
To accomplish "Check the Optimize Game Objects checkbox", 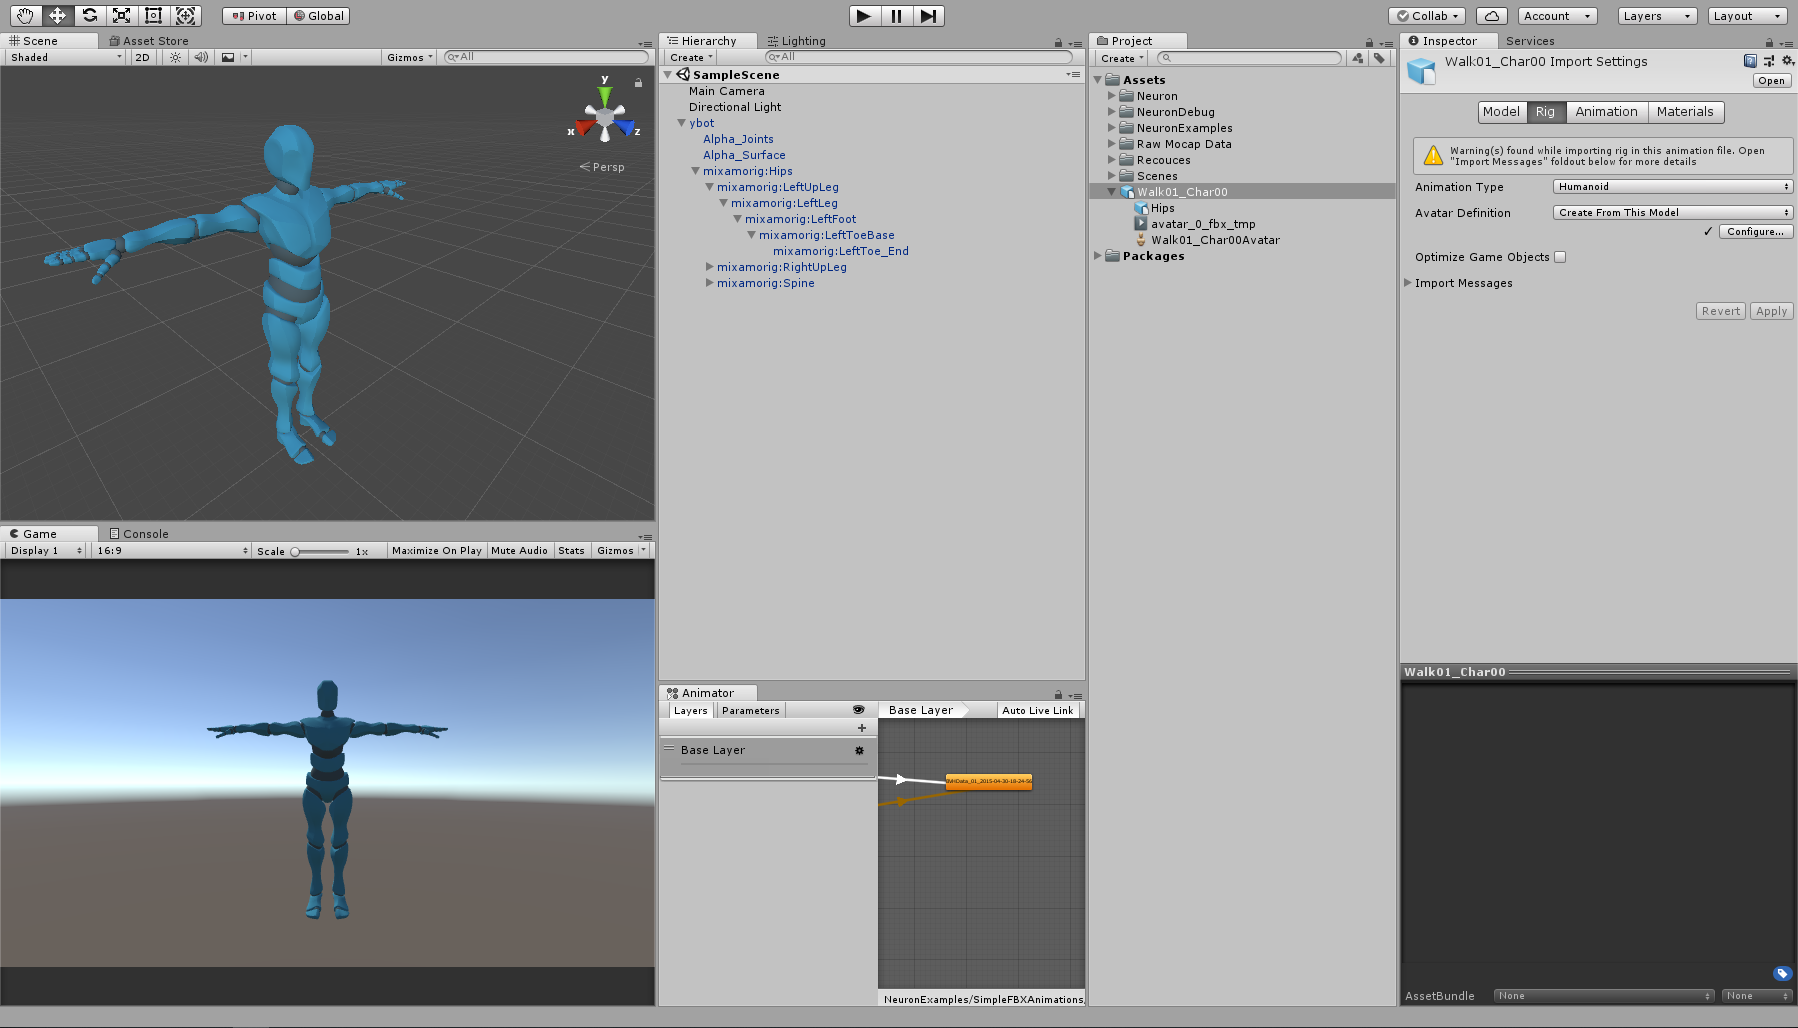I will pos(1560,257).
